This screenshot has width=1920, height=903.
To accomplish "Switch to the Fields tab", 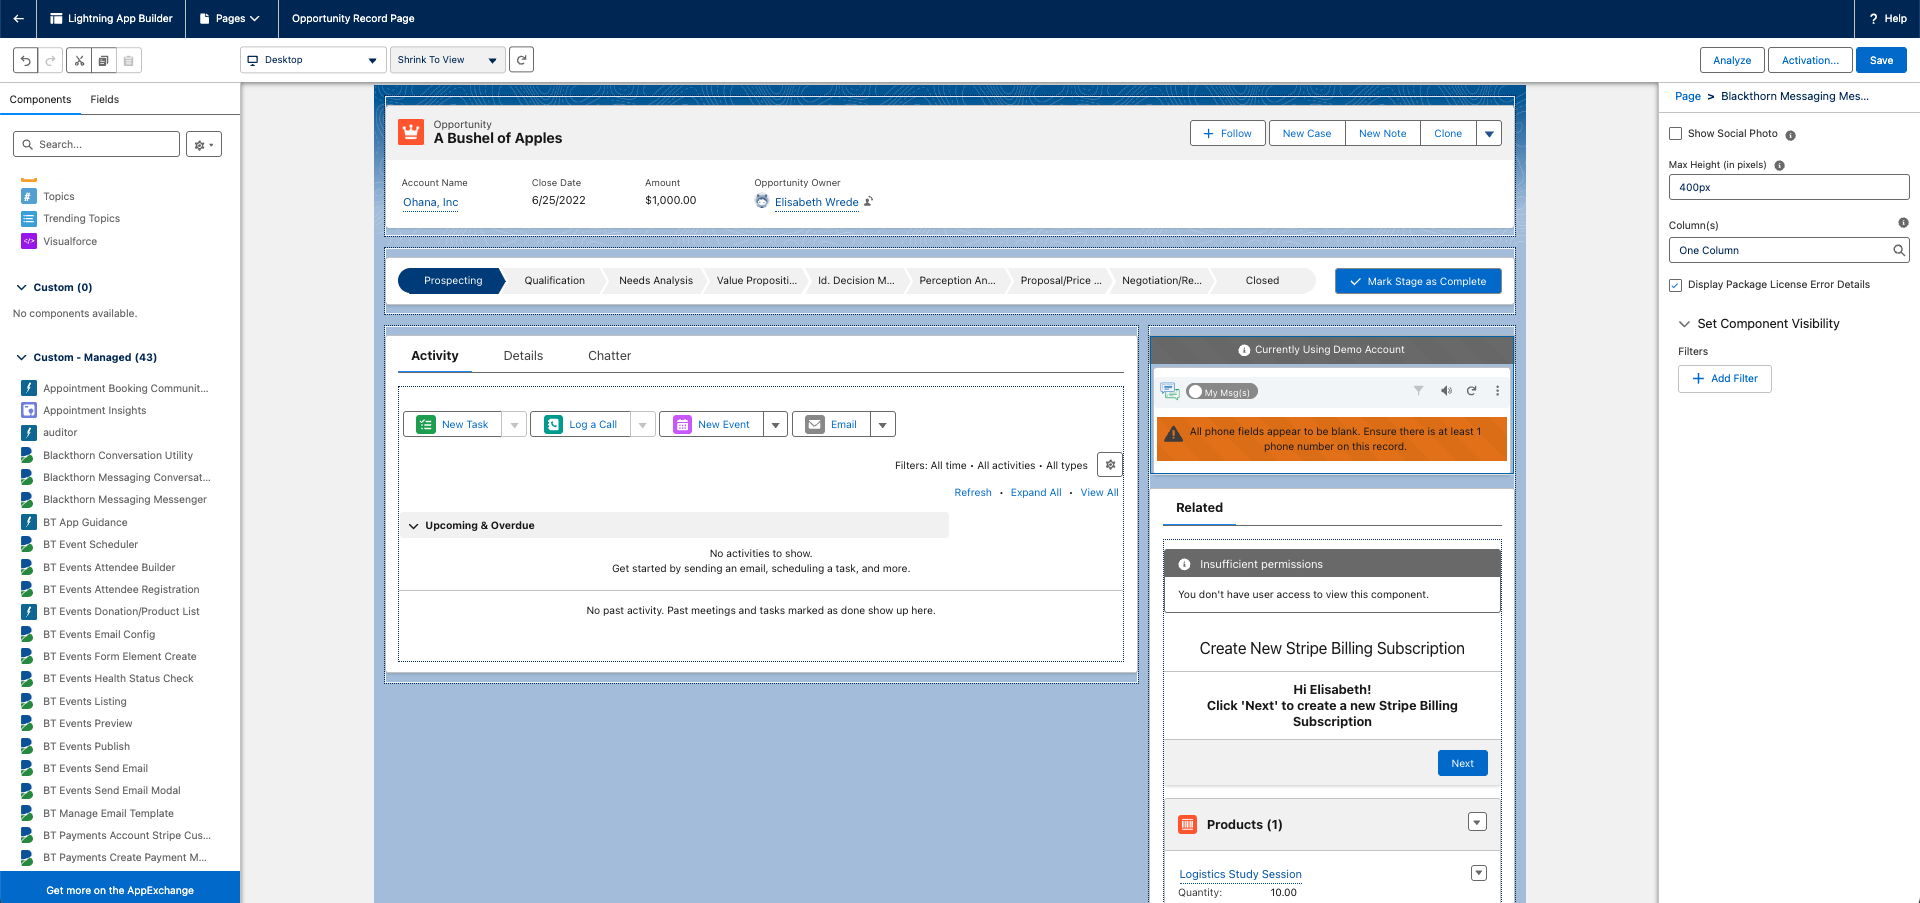I will [x=104, y=99].
